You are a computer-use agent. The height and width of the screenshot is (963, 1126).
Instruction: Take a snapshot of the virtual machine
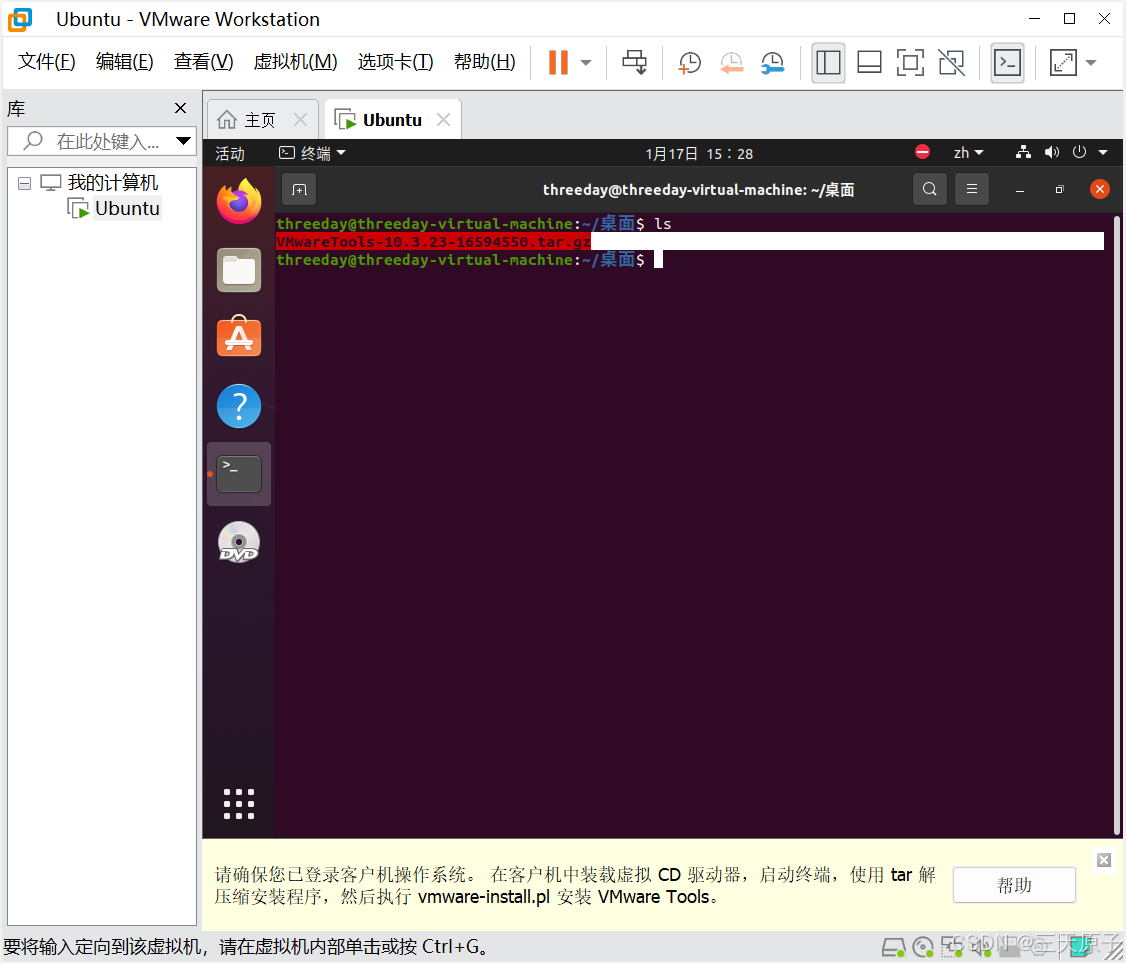(689, 62)
